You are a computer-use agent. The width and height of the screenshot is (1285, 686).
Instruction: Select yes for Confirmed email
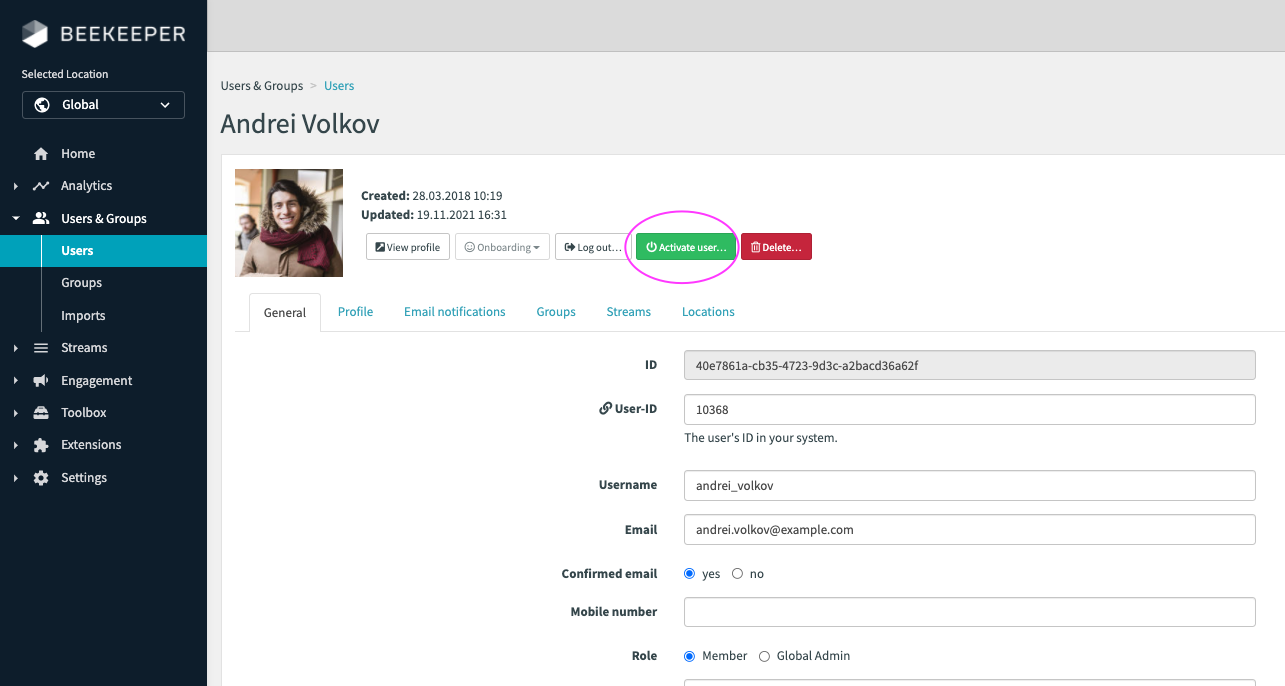[x=689, y=573]
